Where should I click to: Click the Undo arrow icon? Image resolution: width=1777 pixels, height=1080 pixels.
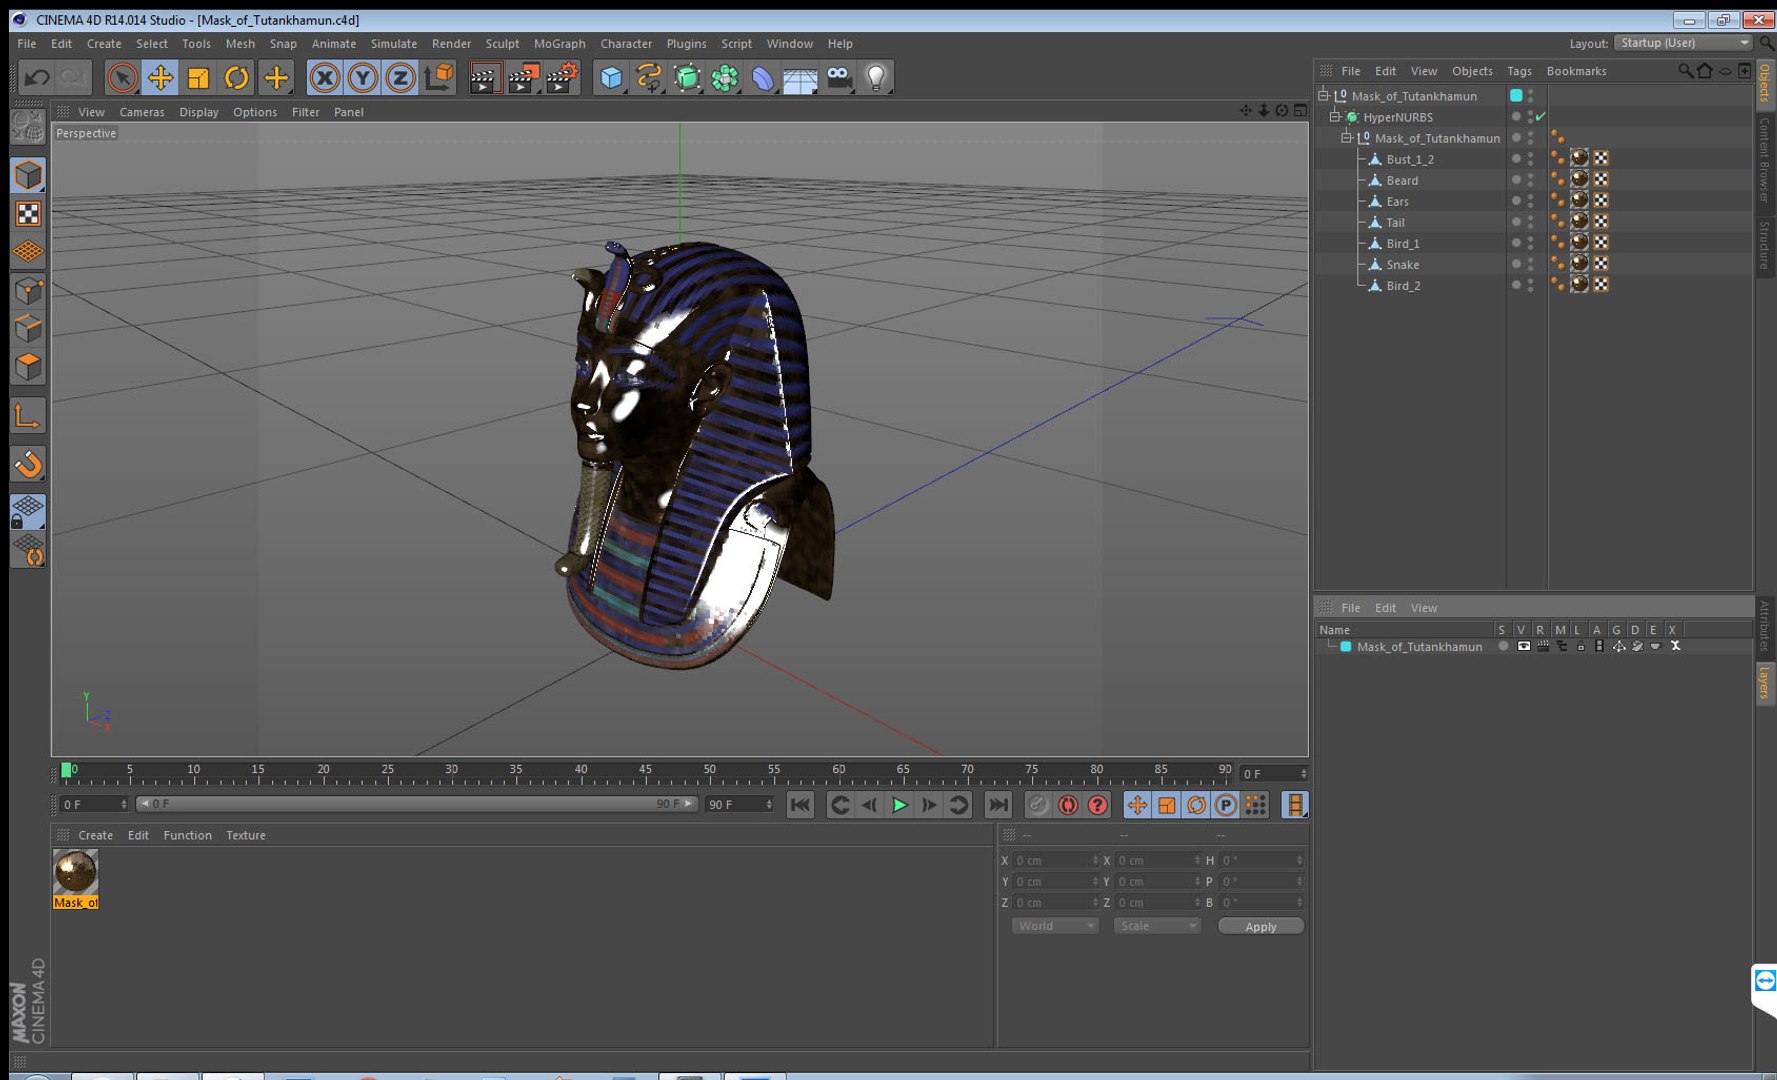point(37,77)
